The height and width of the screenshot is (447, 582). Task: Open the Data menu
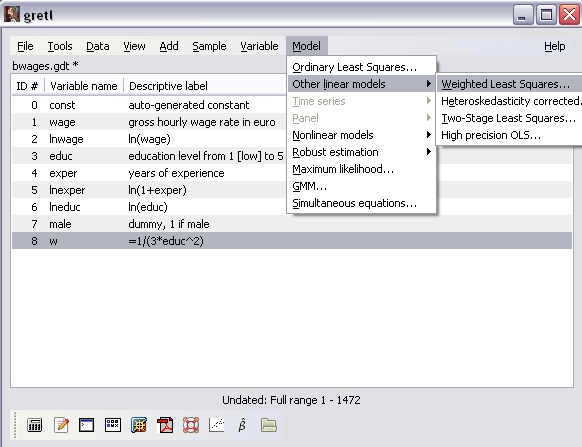tap(98, 46)
